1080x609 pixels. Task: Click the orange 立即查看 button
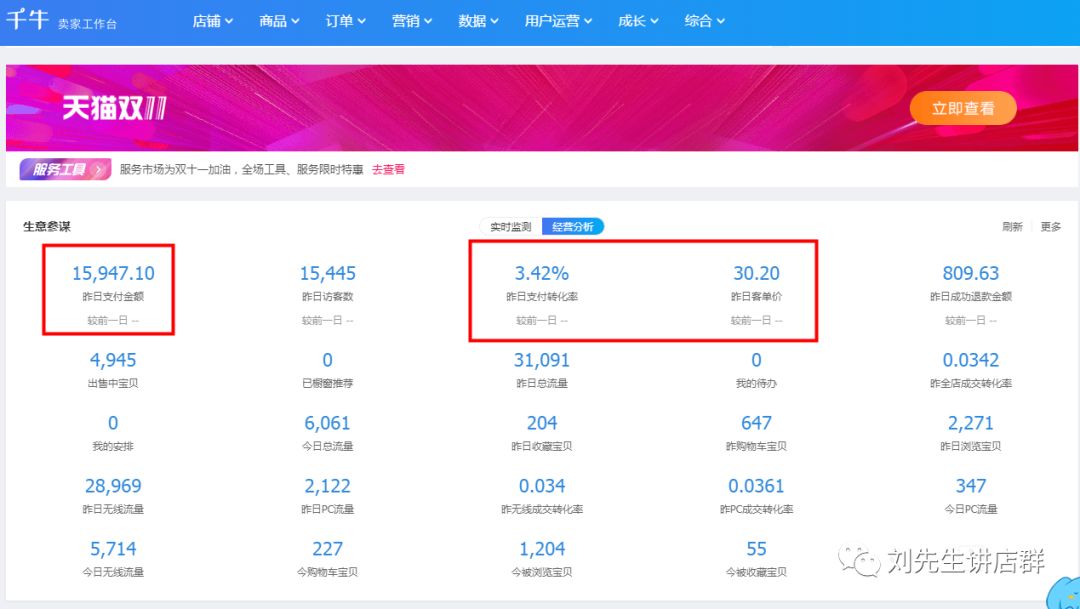click(963, 108)
